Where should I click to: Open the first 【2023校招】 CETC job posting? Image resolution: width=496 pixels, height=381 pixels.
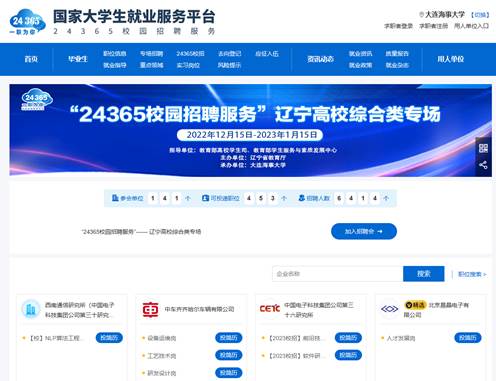point(296,338)
